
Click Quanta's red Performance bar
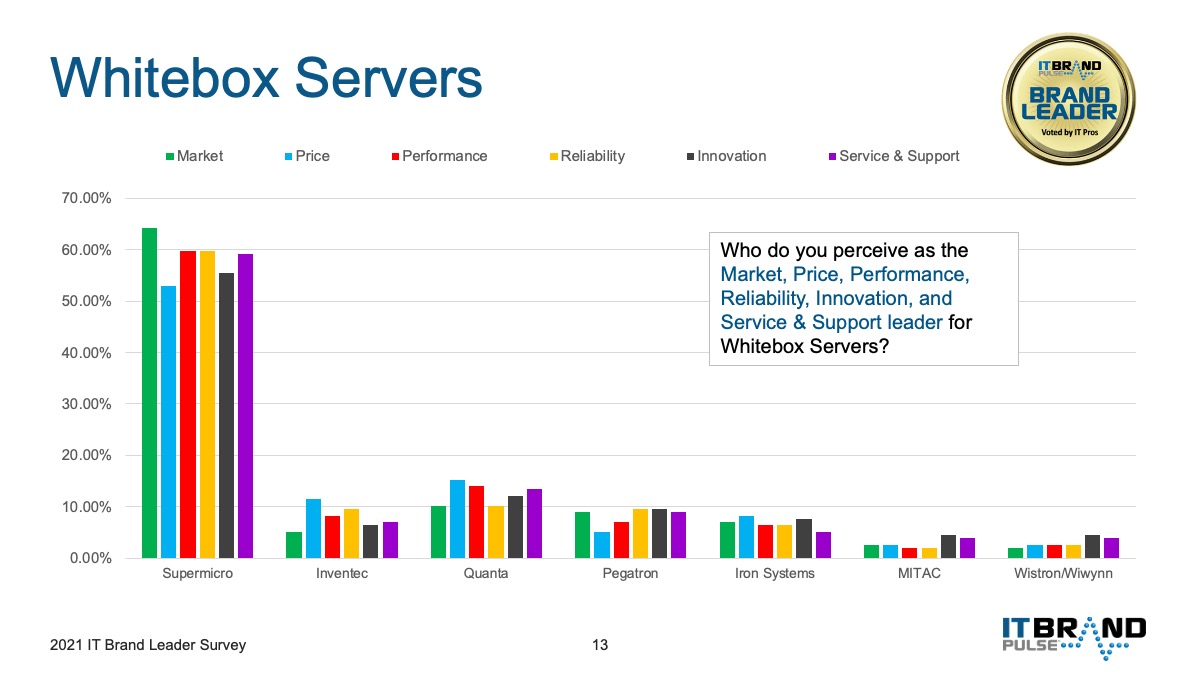pyautogui.click(x=476, y=522)
